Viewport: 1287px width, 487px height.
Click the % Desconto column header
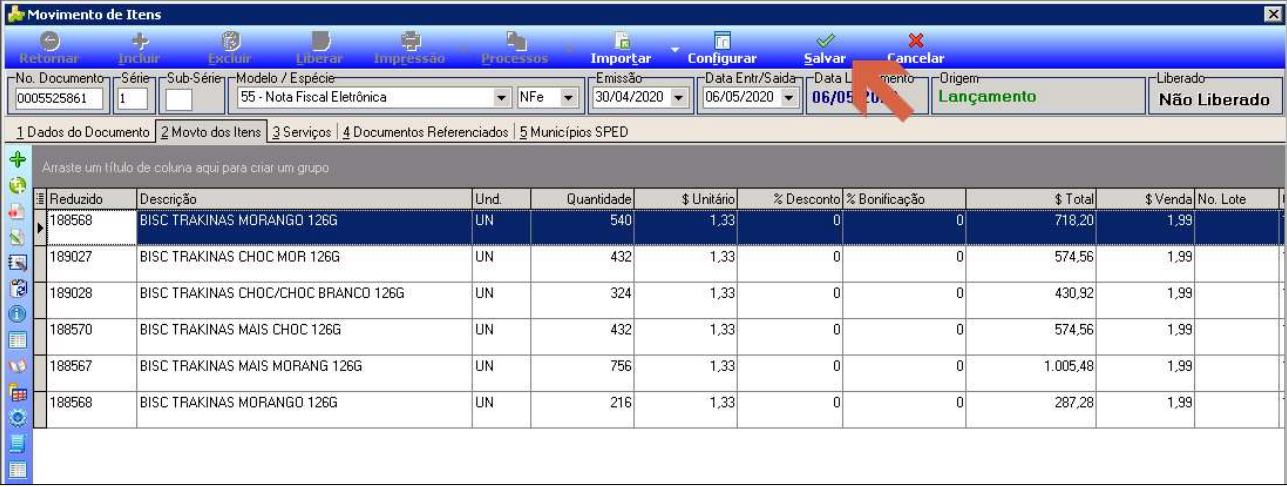[x=791, y=199]
